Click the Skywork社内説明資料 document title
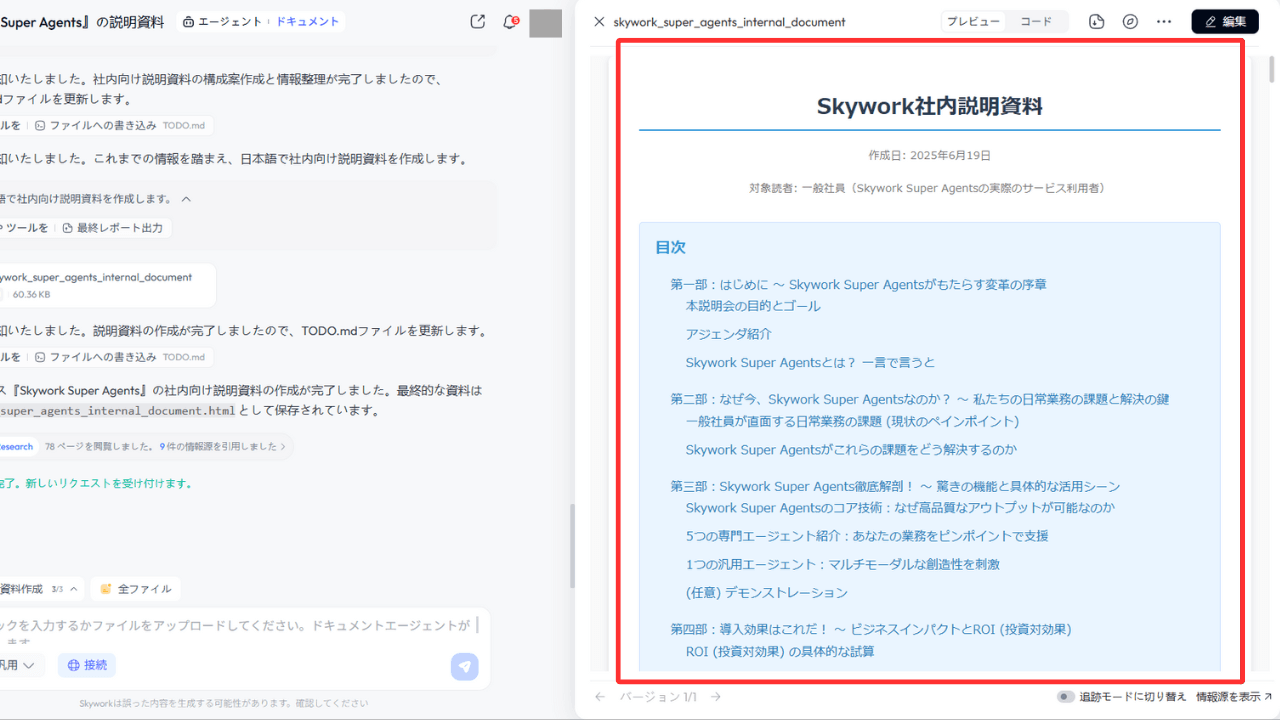The image size is (1280, 720). pyautogui.click(x=930, y=106)
